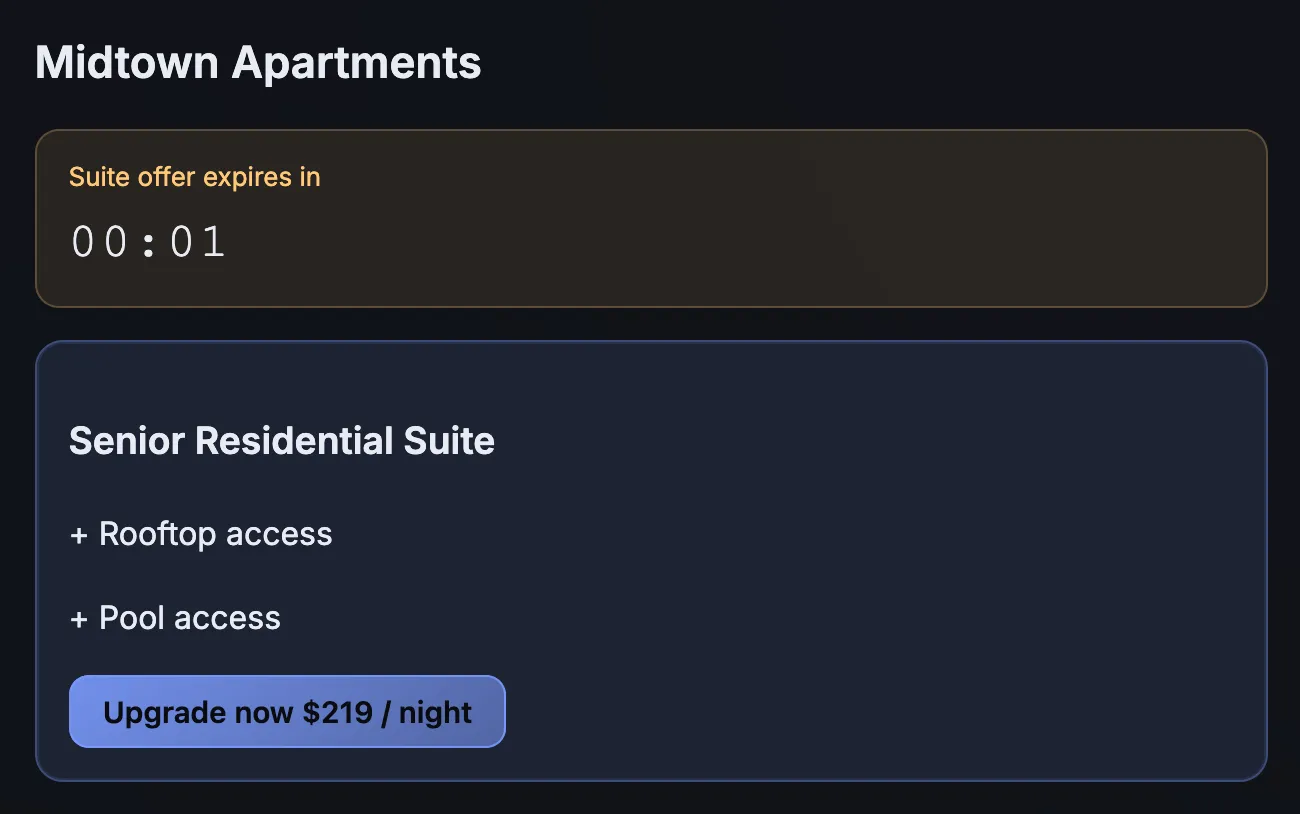Click the colon in the countdown display

pos(150,240)
